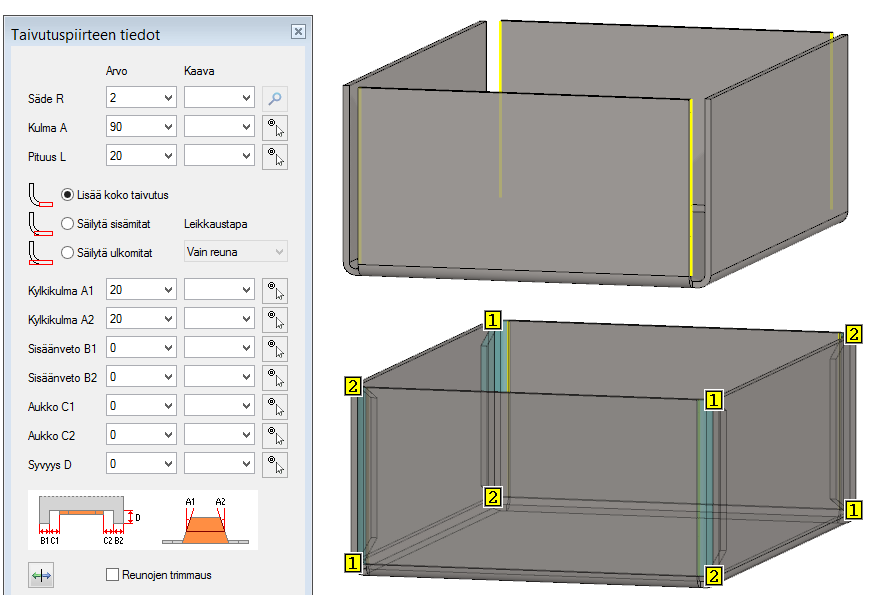876x599 pixels.
Task: Open the Leikkaustapa Vain reuna dropdown
Action: point(235,252)
